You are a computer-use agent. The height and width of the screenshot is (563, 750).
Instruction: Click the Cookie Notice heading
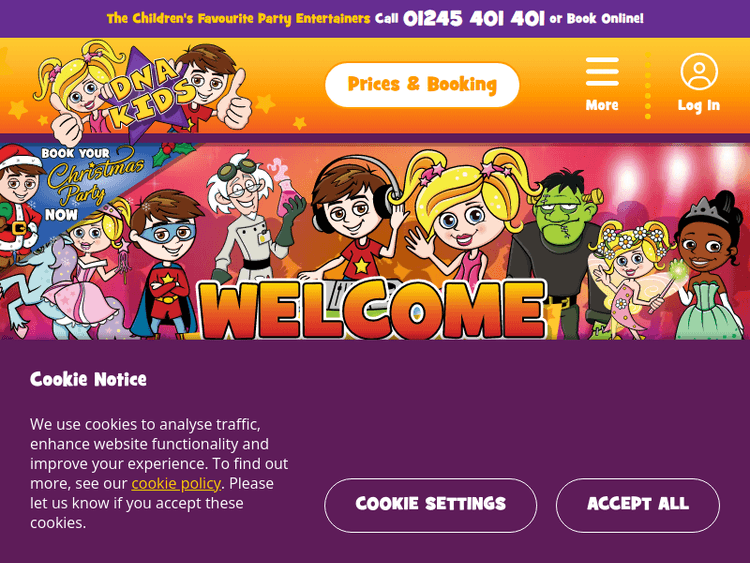[x=88, y=379]
